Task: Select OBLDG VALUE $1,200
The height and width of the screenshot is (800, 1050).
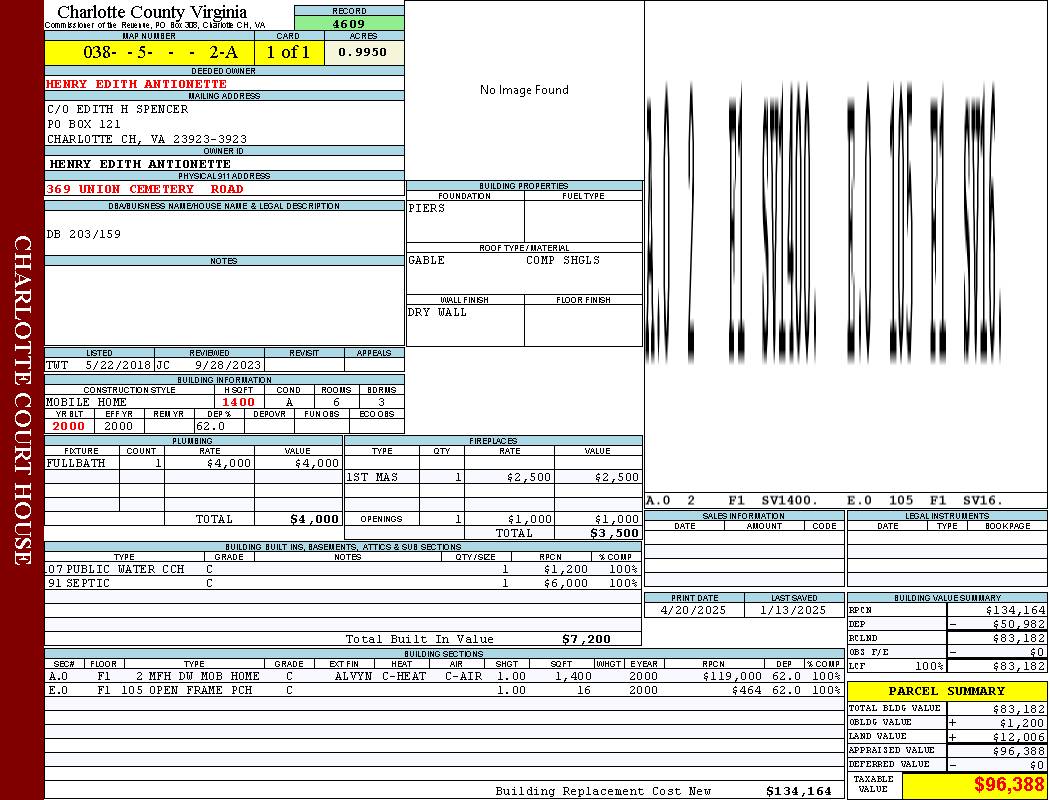Action: pyautogui.click(x=1022, y=723)
